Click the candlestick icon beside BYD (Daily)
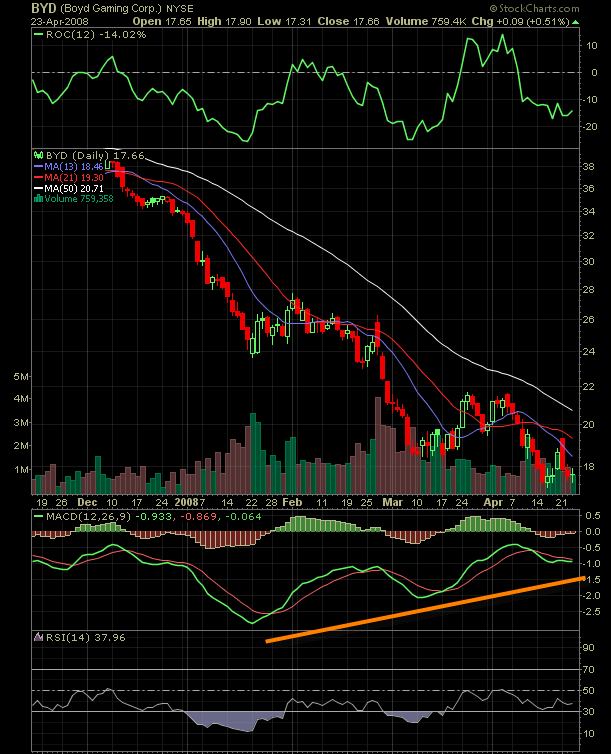 tap(38, 155)
